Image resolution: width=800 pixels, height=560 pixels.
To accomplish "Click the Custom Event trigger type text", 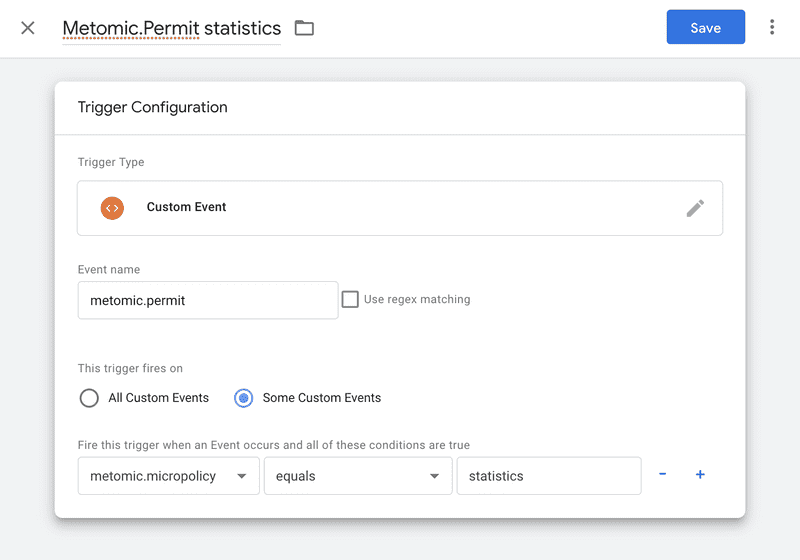I will coord(187,207).
